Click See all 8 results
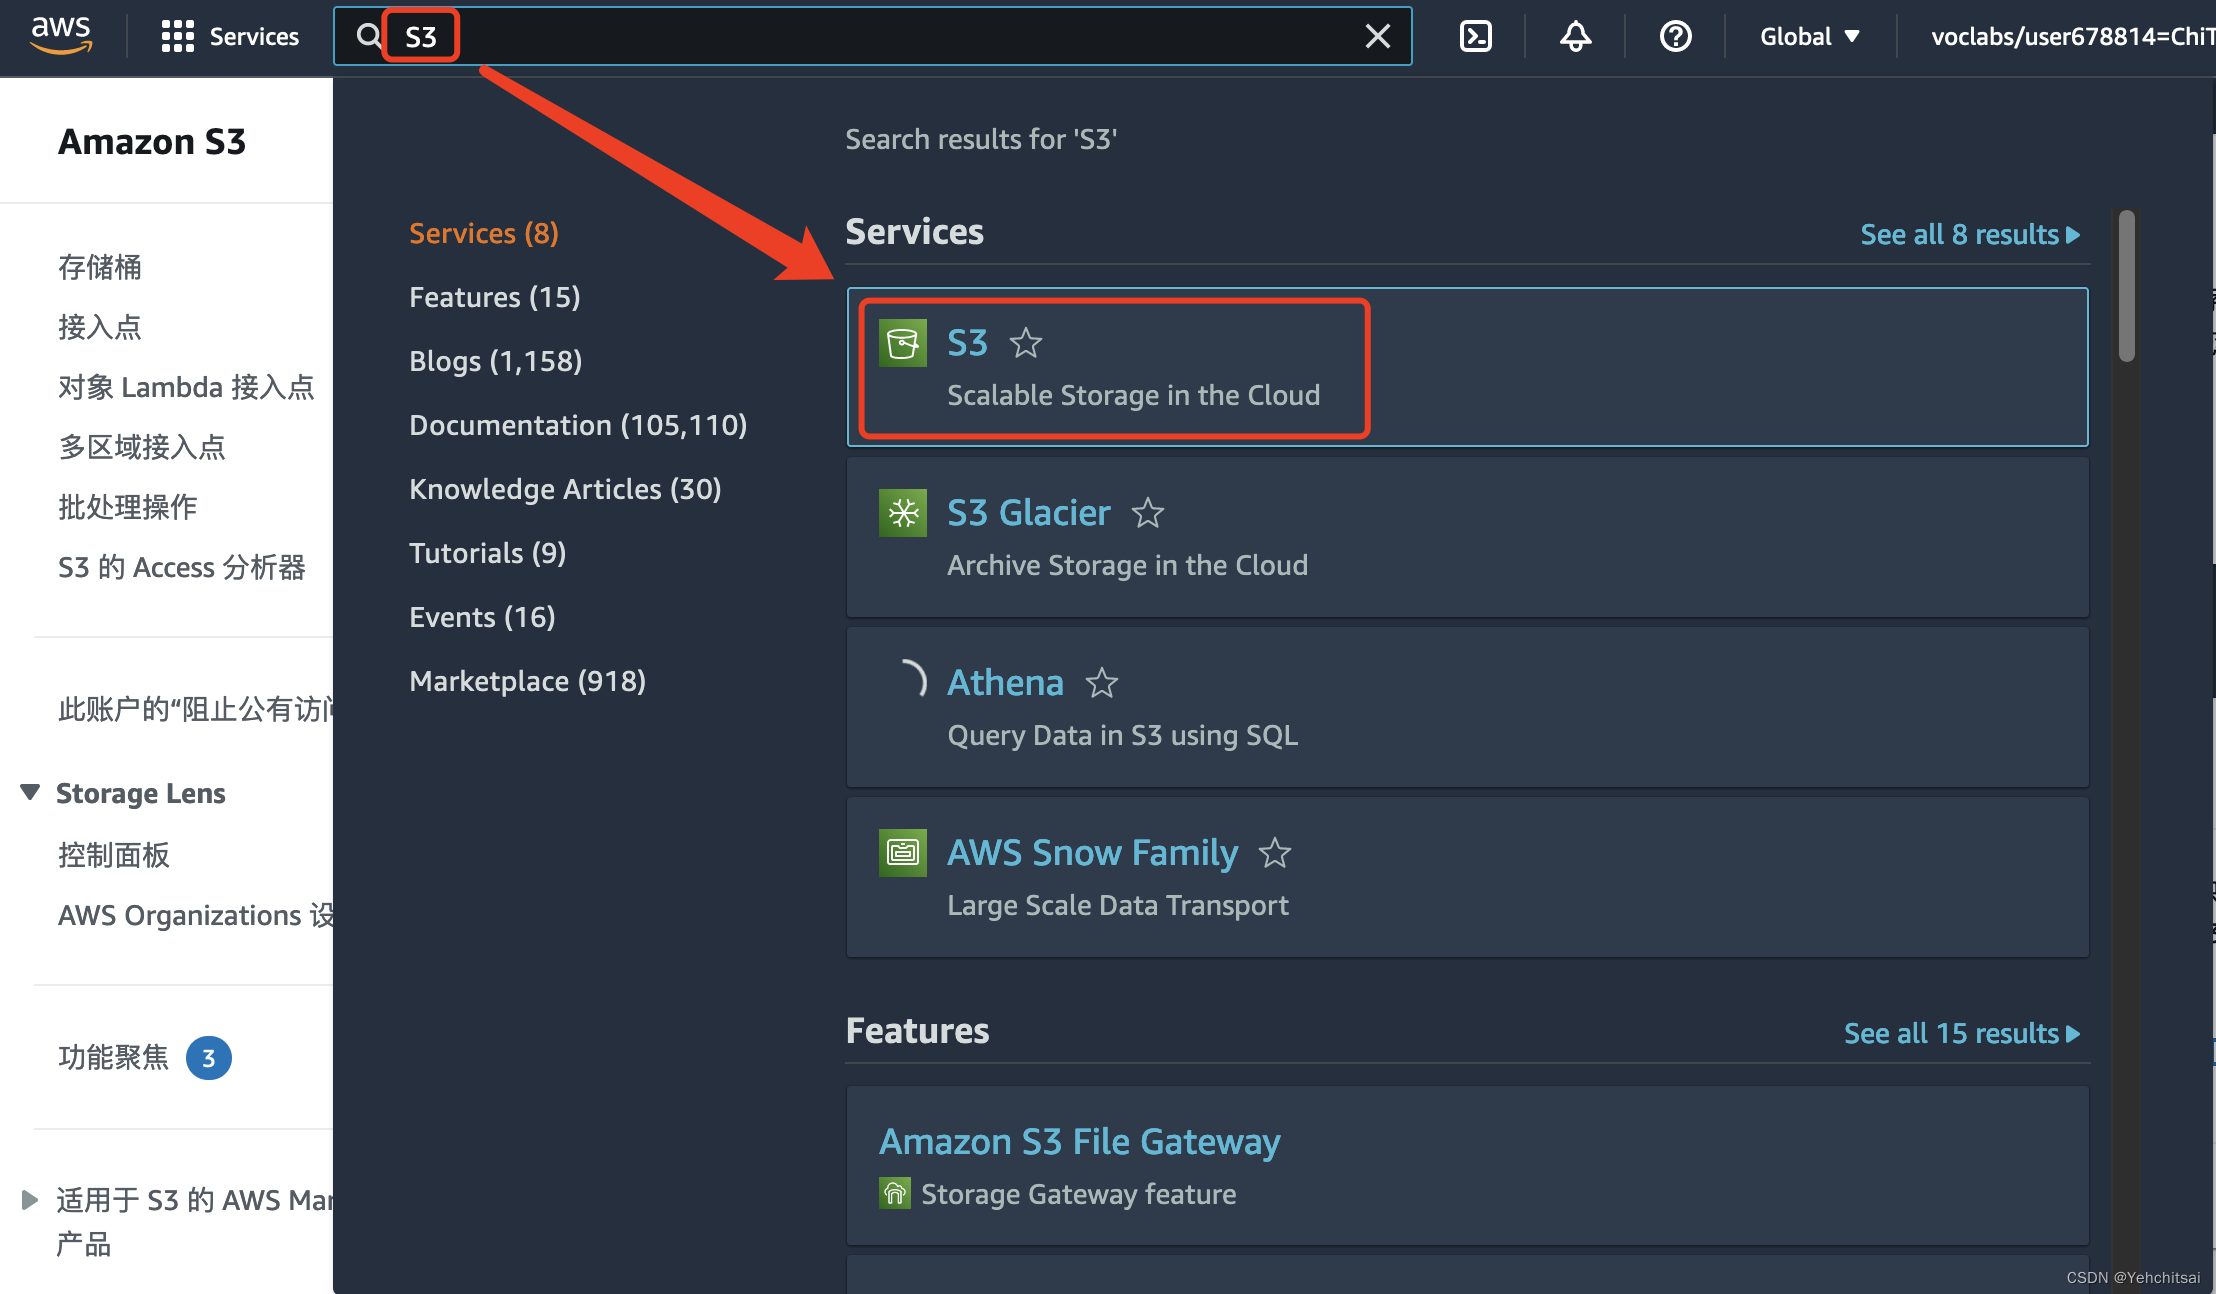This screenshot has height=1294, width=2216. 1970,234
